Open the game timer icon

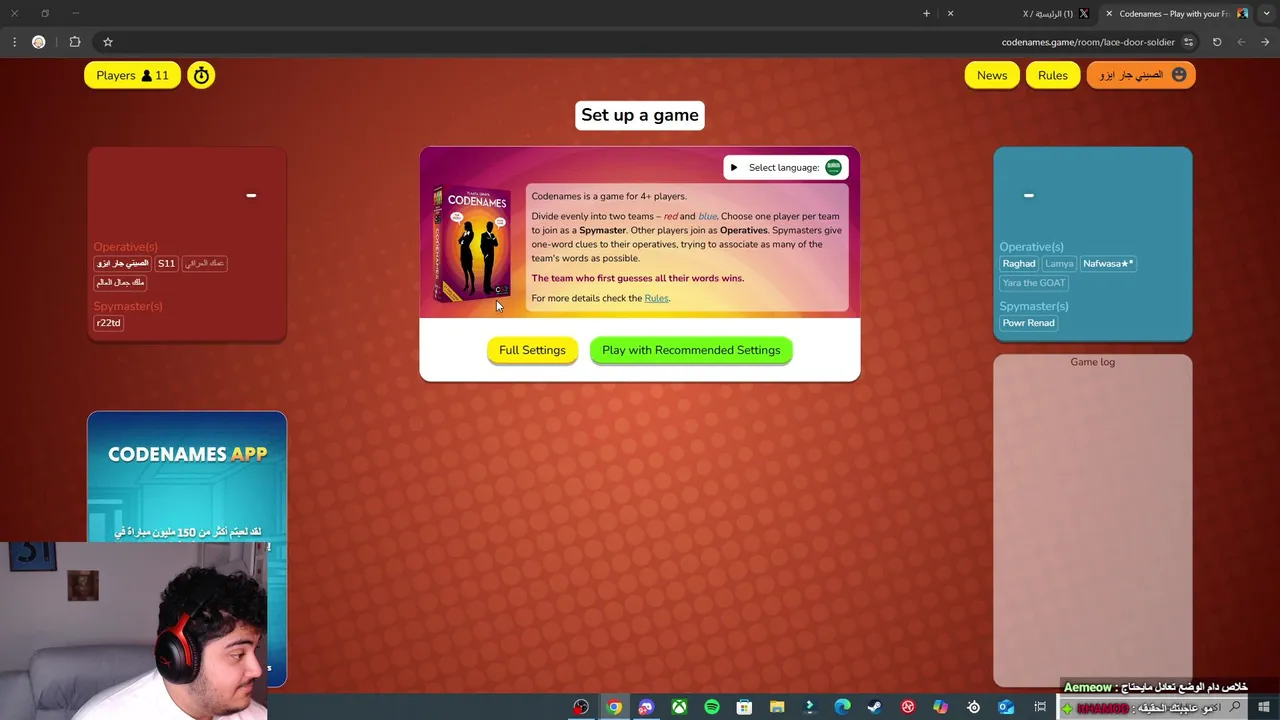coord(201,75)
